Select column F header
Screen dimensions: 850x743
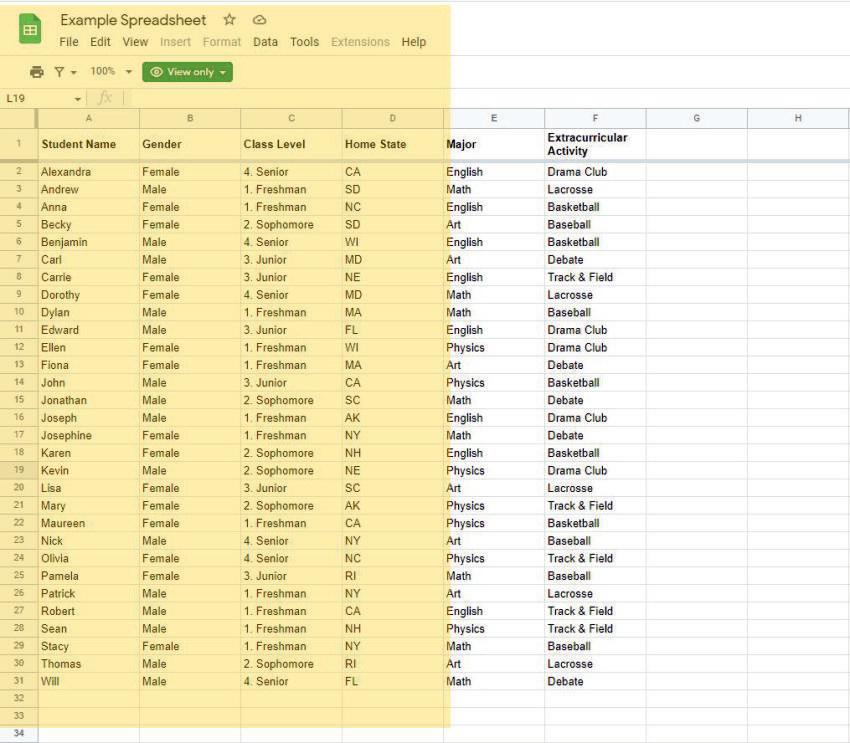click(x=595, y=118)
